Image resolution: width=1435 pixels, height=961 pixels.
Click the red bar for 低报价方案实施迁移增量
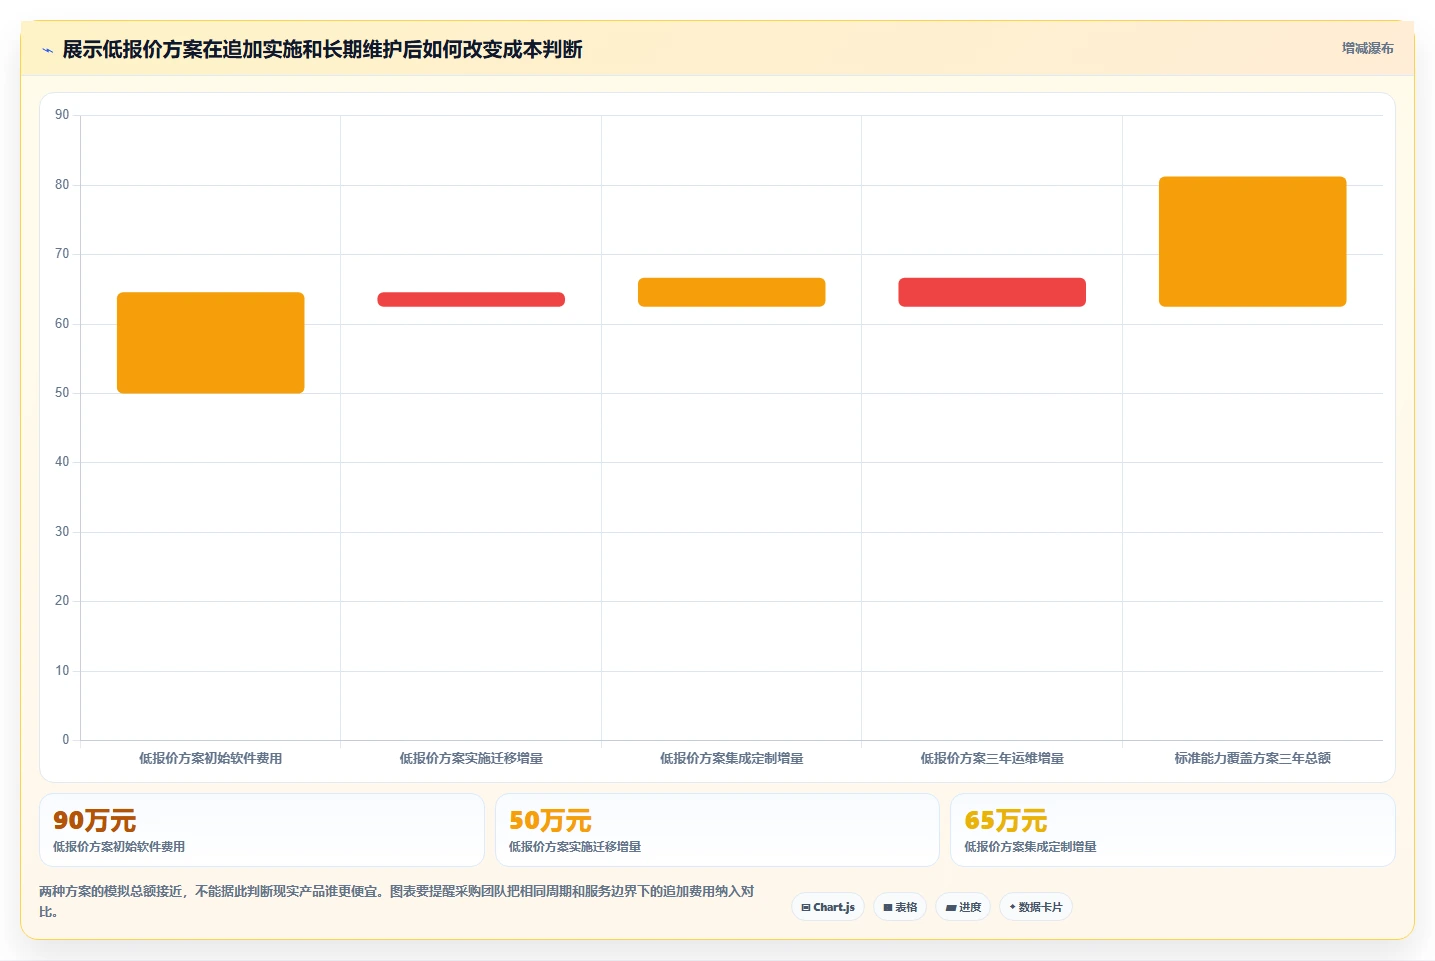[471, 299]
